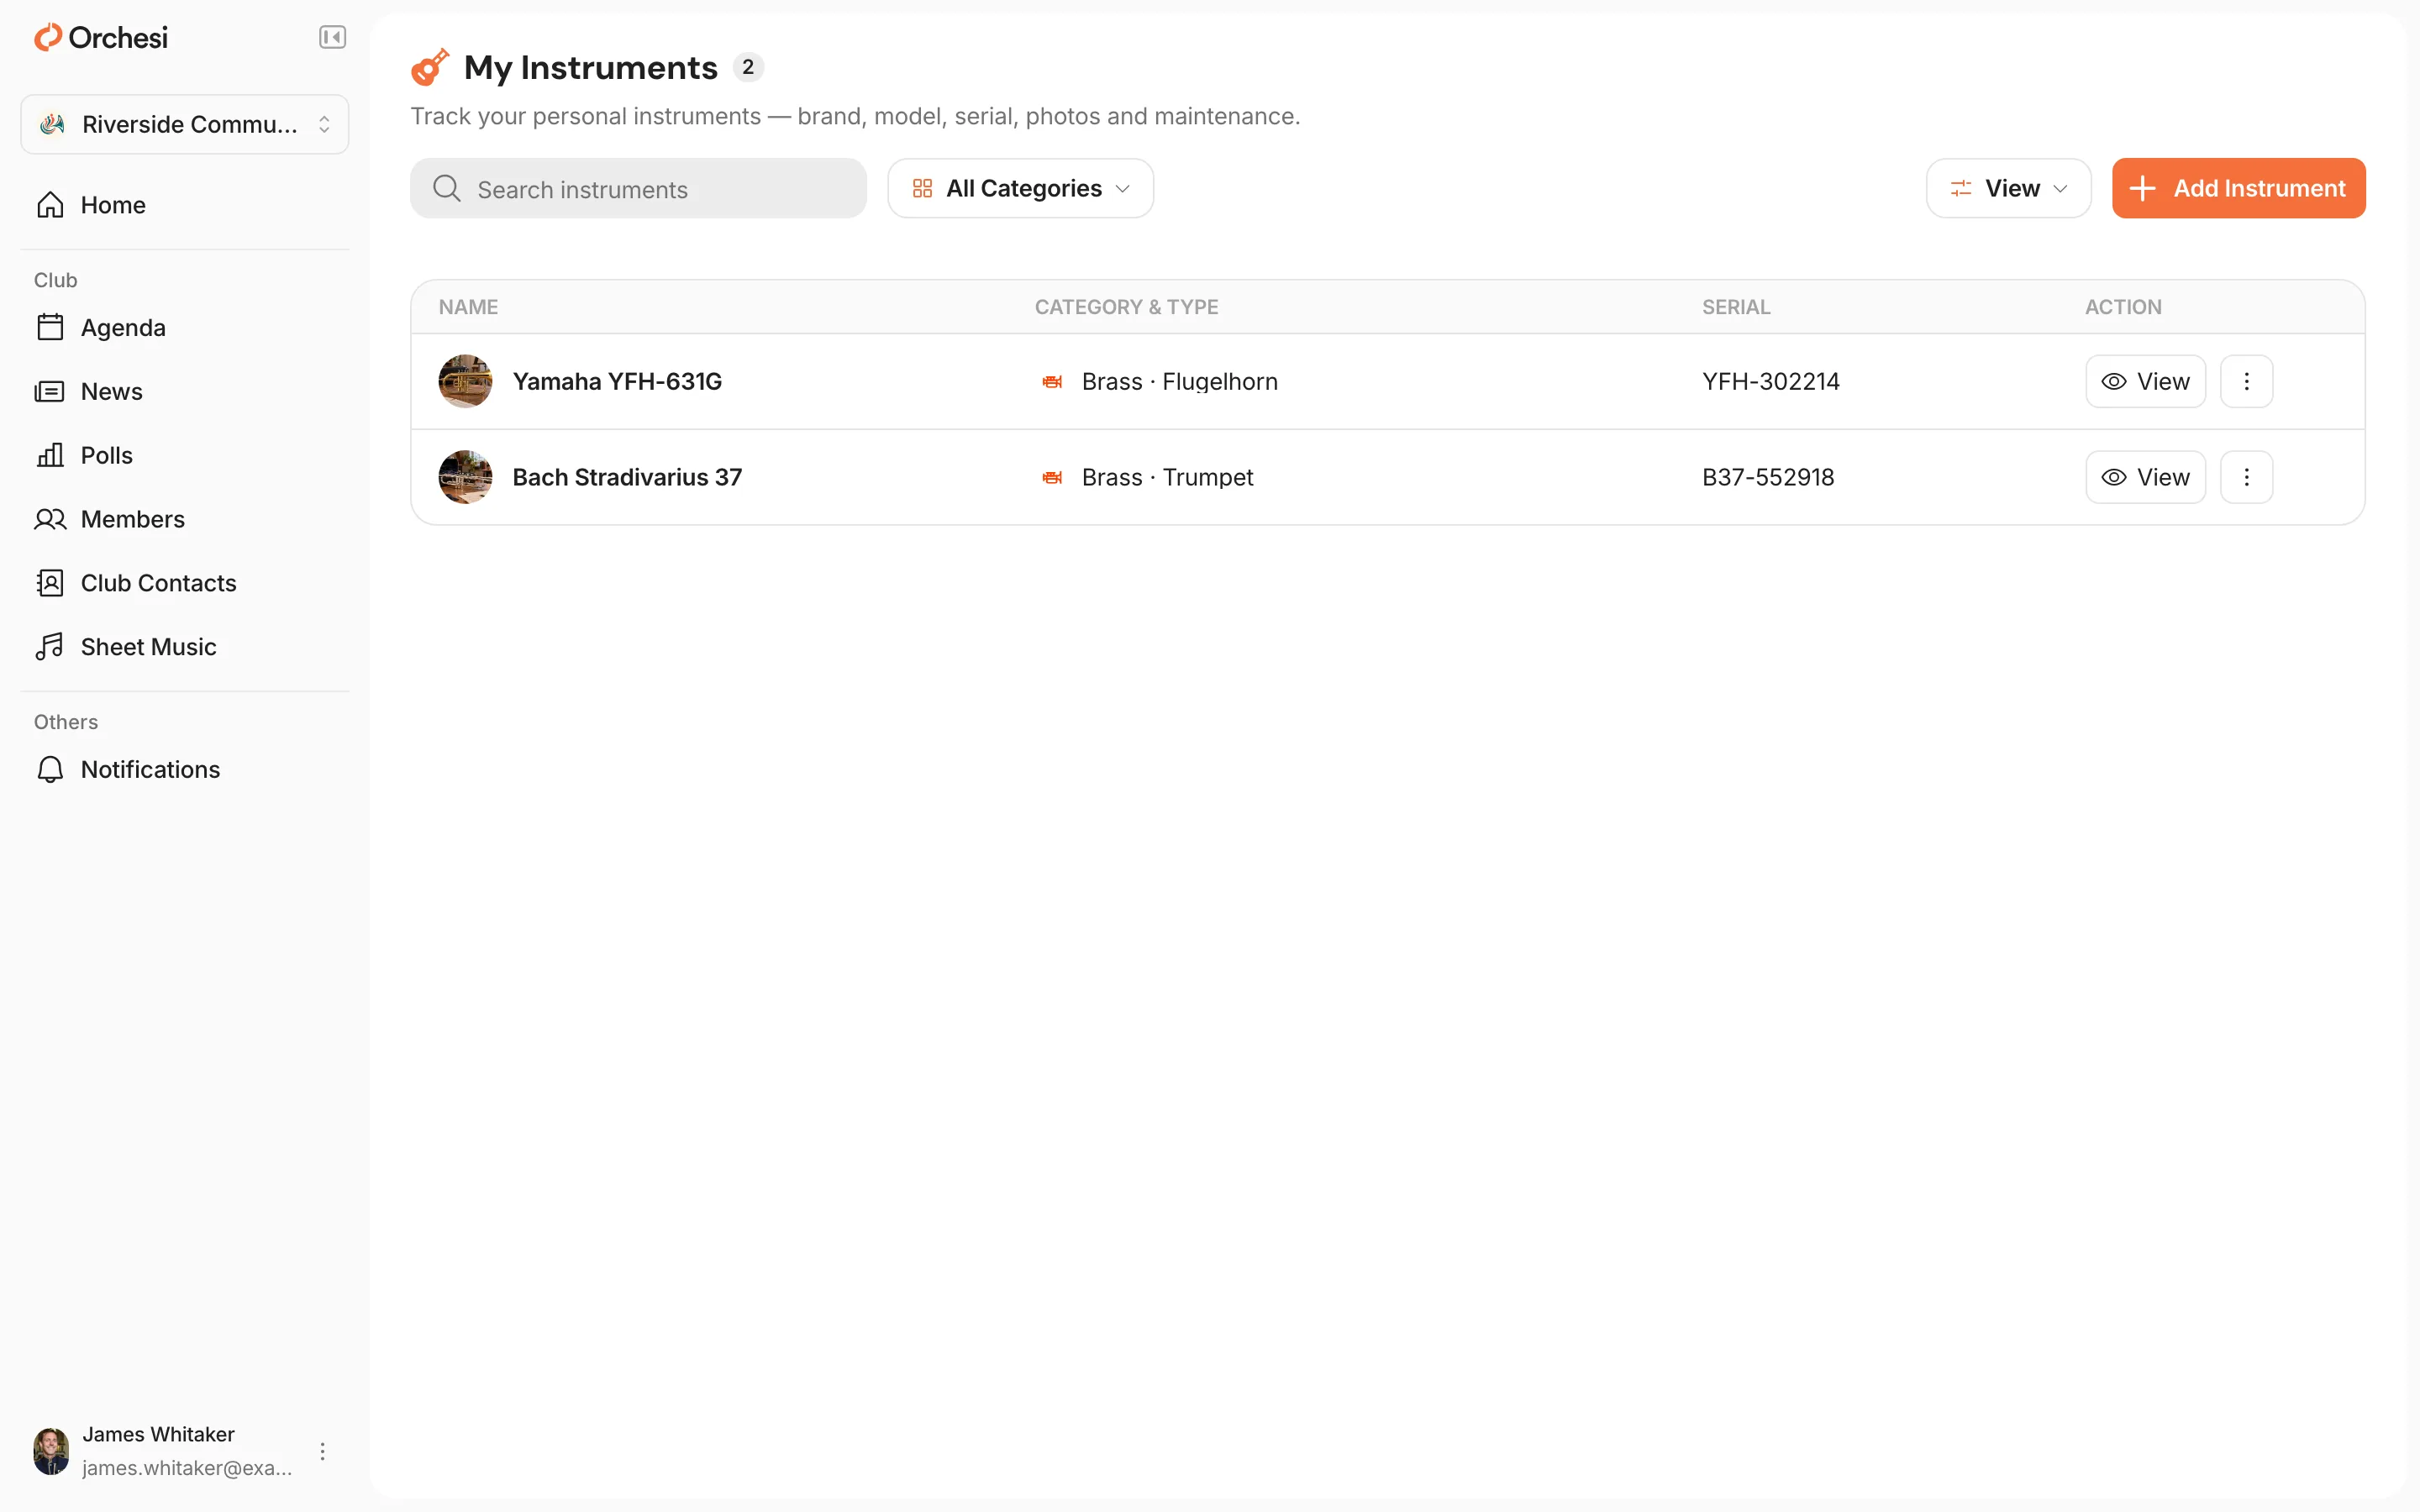Click the james.whitaker email text
Viewport: 2420px width, 1512px height.
[187, 1468]
